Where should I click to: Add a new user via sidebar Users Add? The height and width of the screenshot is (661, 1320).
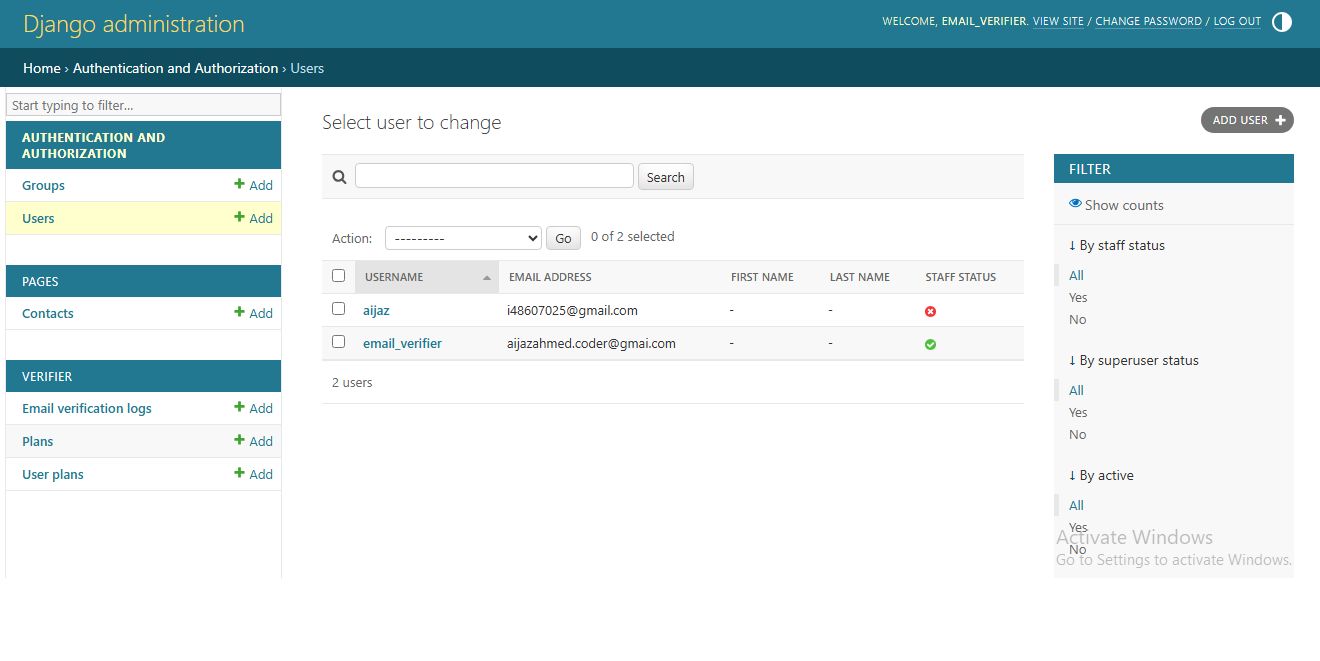(253, 218)
